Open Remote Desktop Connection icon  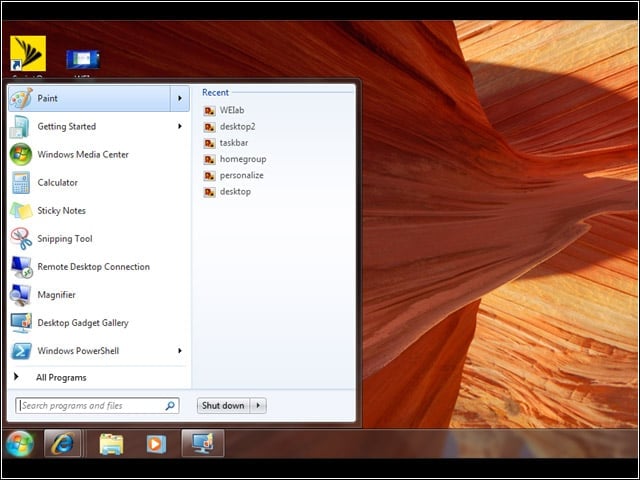point(22,267)
